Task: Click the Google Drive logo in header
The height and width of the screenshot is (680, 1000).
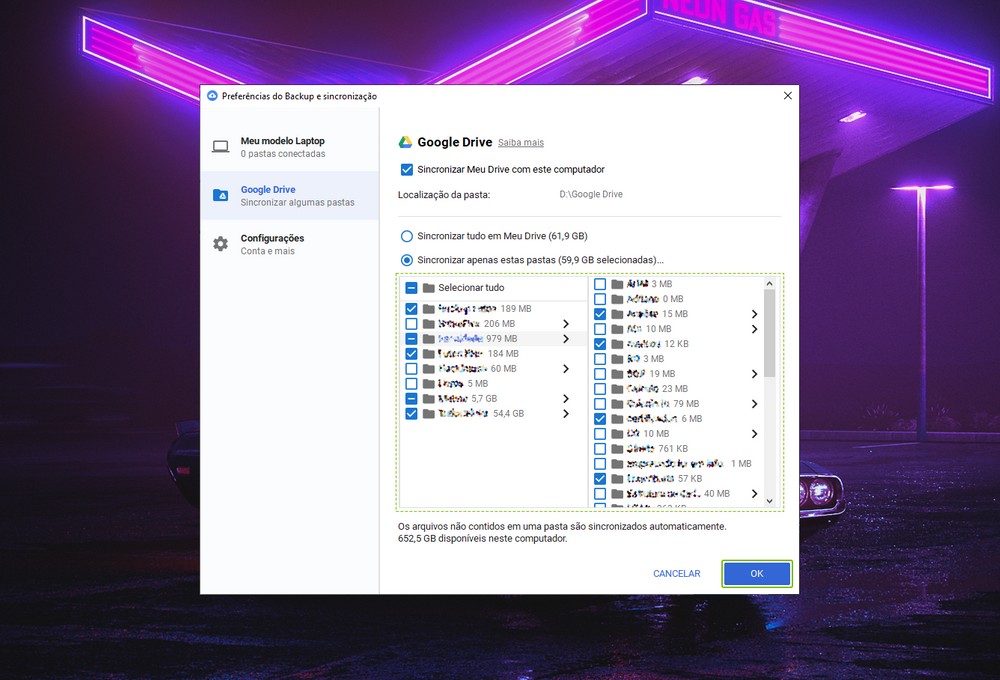Action: (x=406, y=142)
